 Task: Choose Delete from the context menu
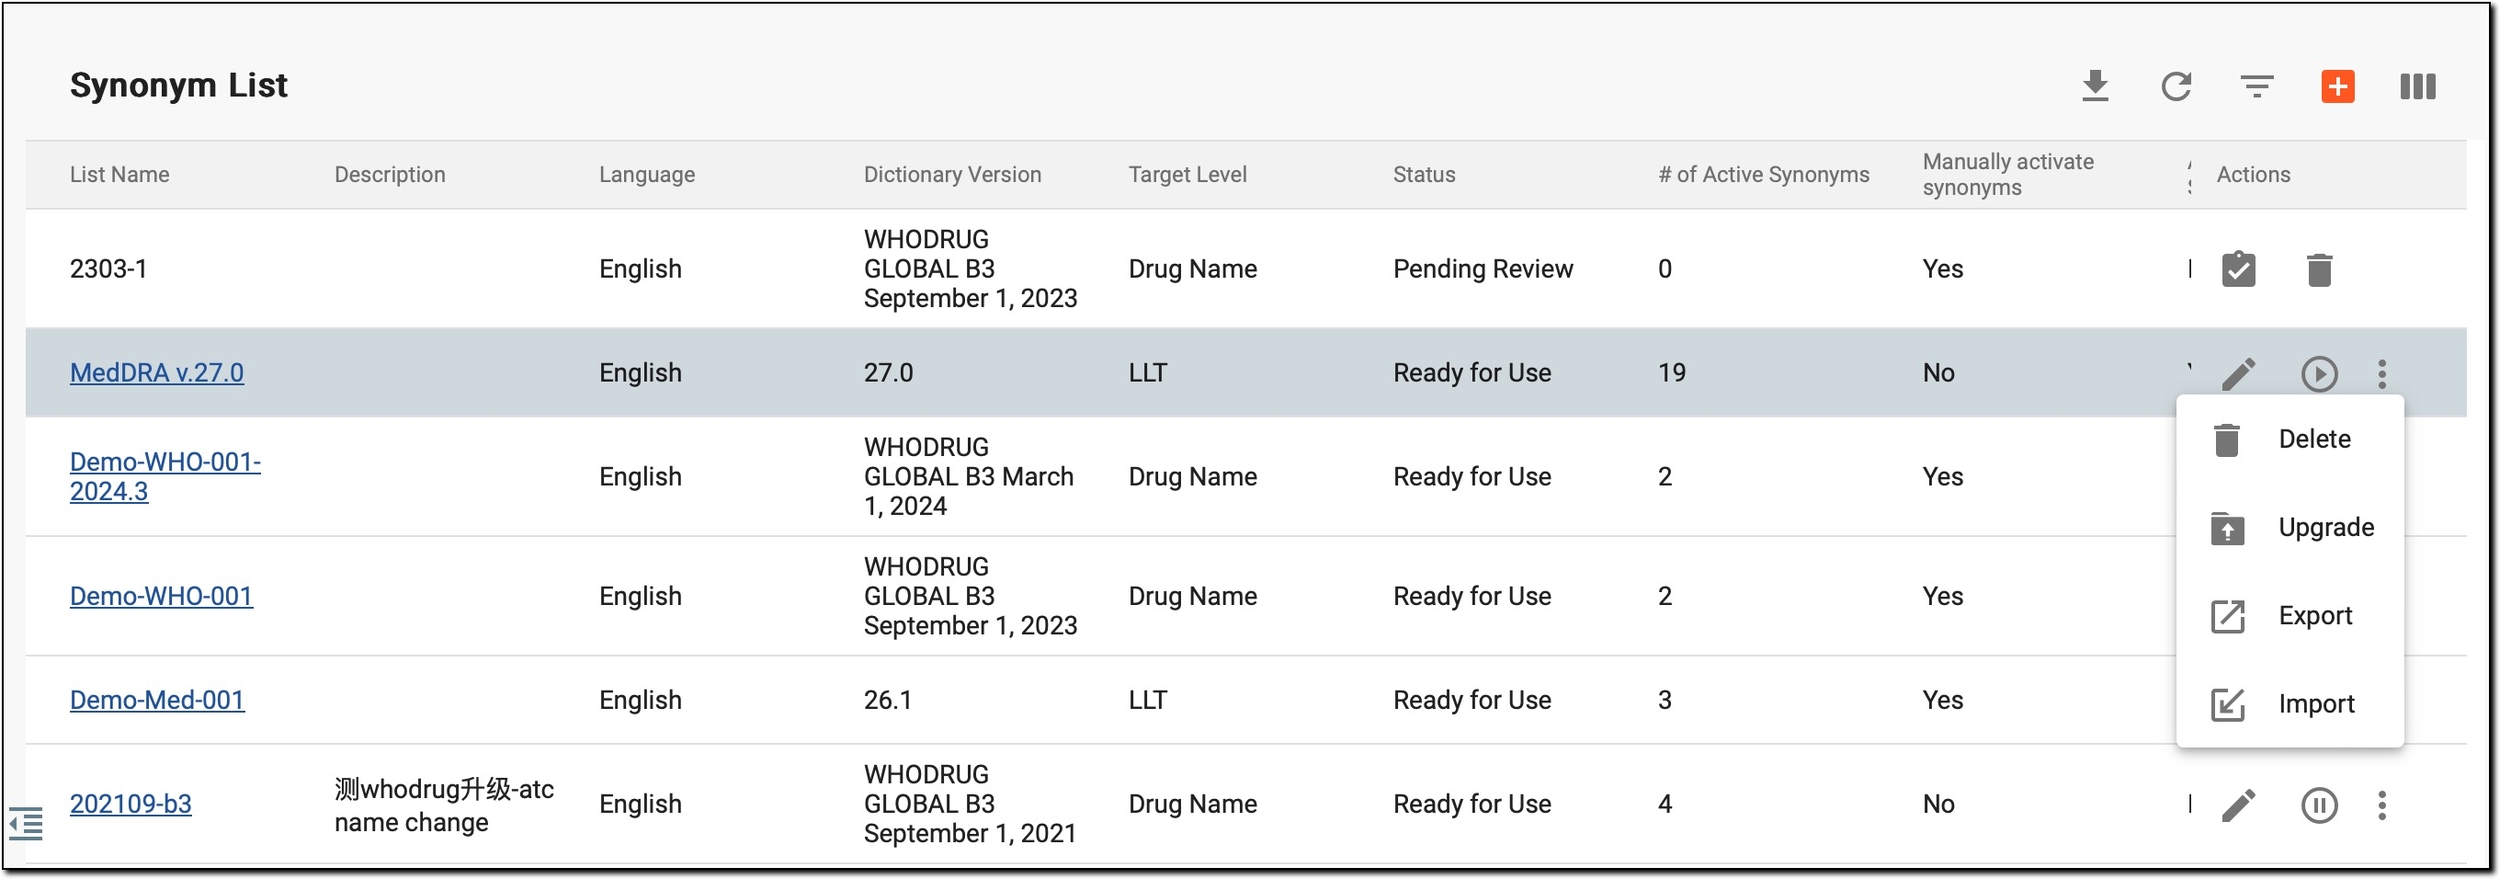coord(2290,439)
